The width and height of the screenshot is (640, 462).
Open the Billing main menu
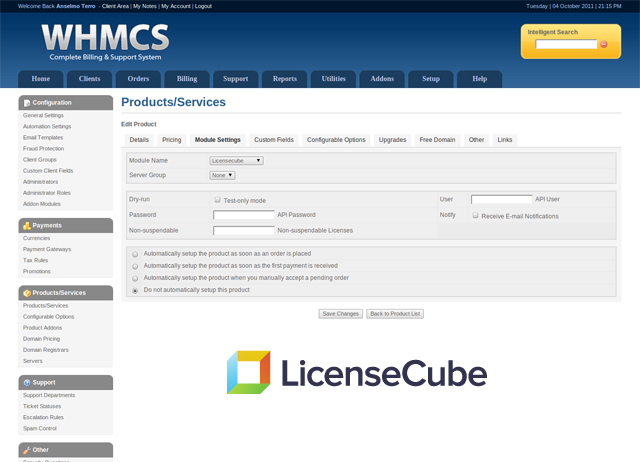click(x=187, y=79)
